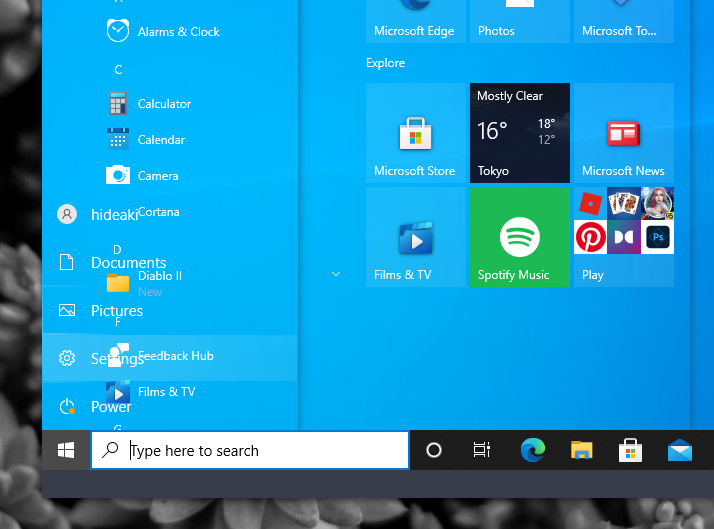
Task: Open the hideaki user account menu
Action: coord(98,214)
